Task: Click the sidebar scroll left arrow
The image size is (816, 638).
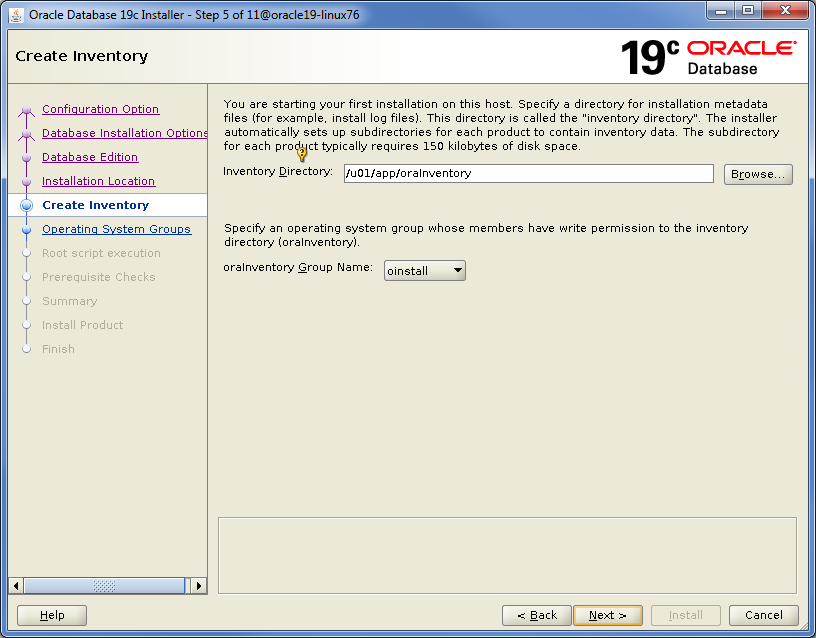Action: pyautogui.click(x=16, y=586)
